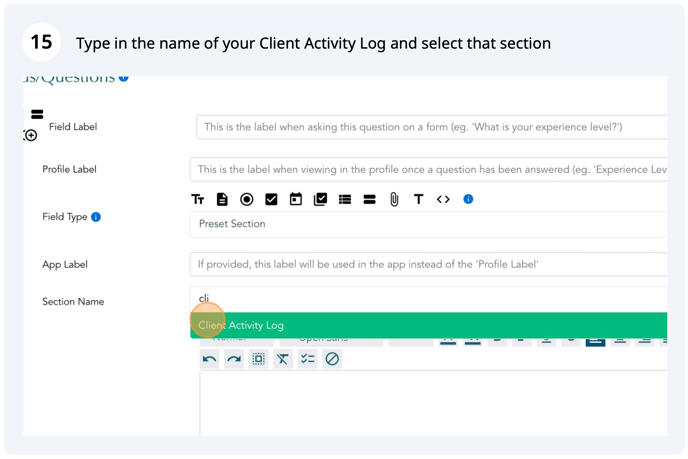The width and height of the screenshot is (688, 459).
Task: Open the Field Type label info icon
Action: click(96, 217)
